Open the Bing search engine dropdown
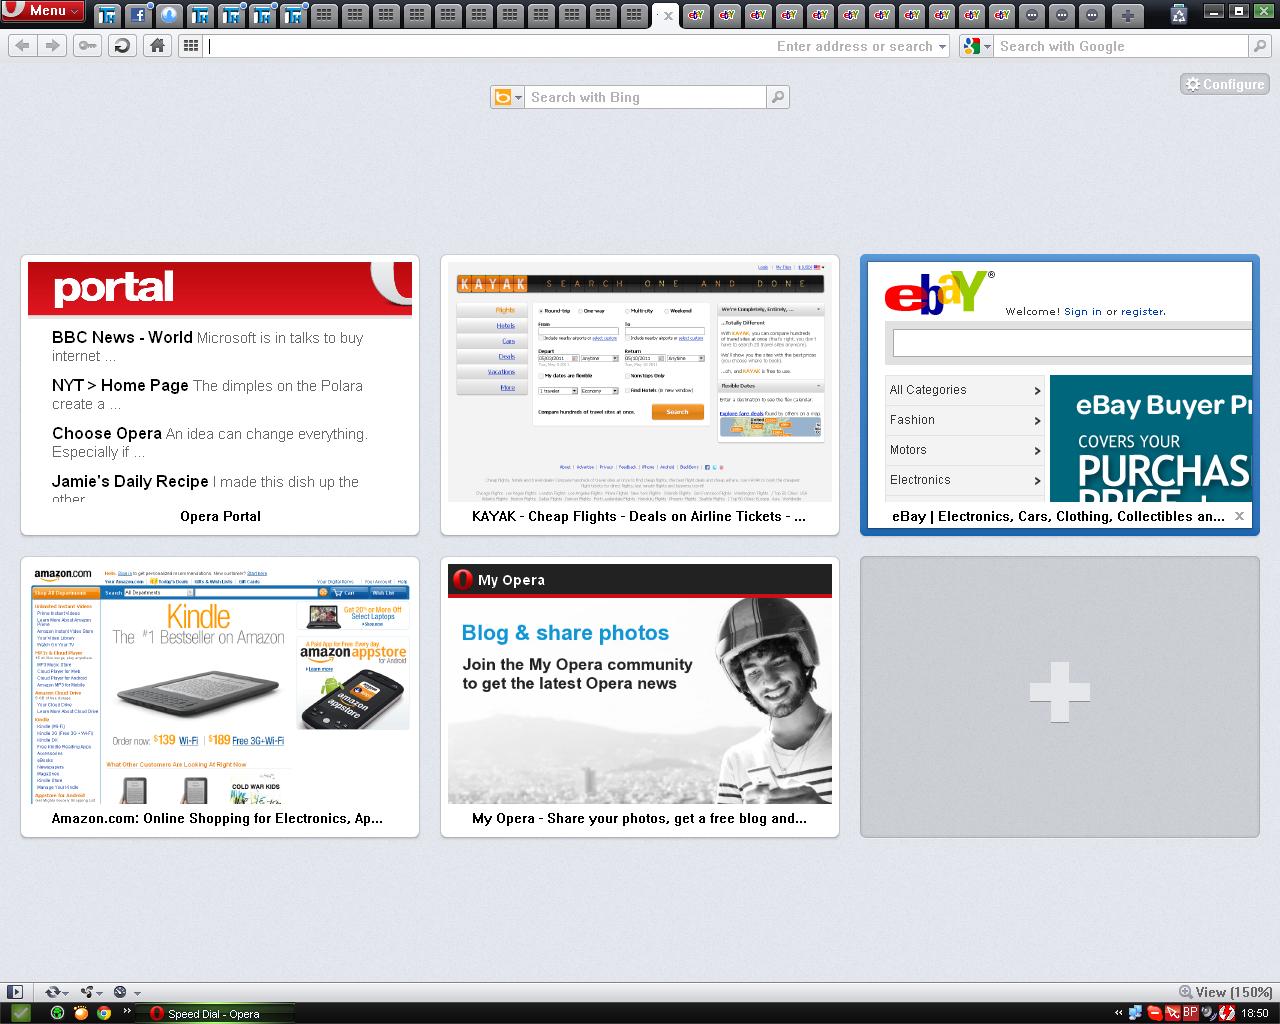Screen dimensions: 1280x1024 click(507, 97)
